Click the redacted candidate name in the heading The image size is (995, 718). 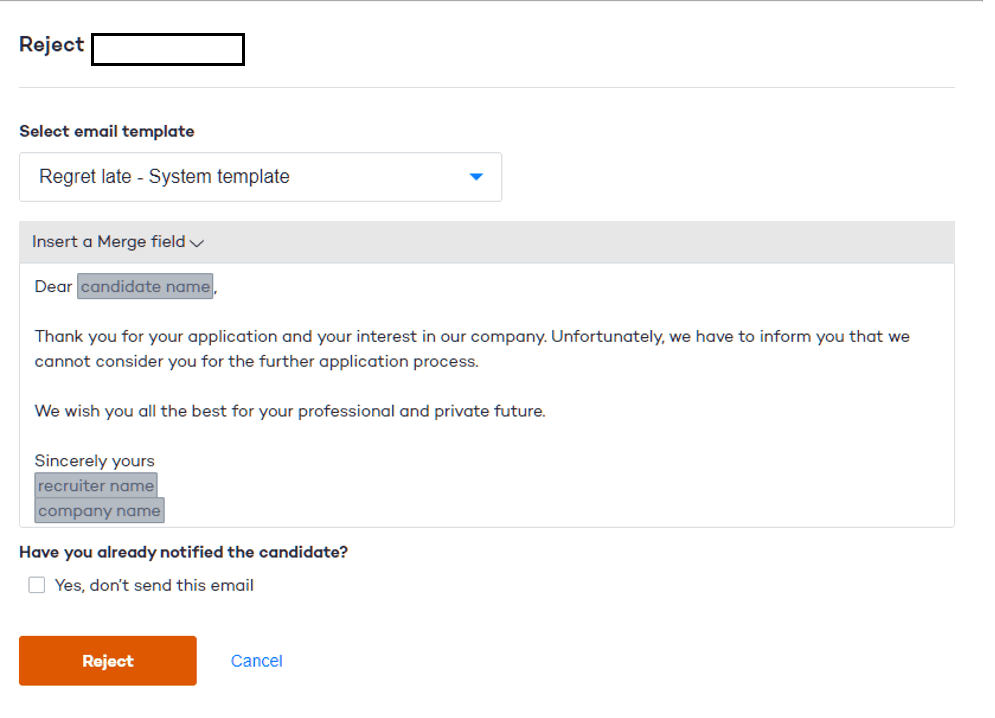pos(168,50)
